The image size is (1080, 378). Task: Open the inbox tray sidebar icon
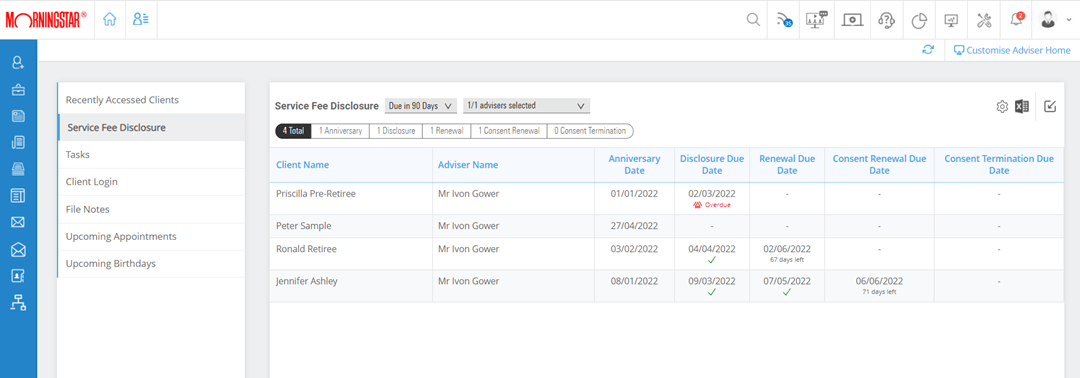point(18,169)
